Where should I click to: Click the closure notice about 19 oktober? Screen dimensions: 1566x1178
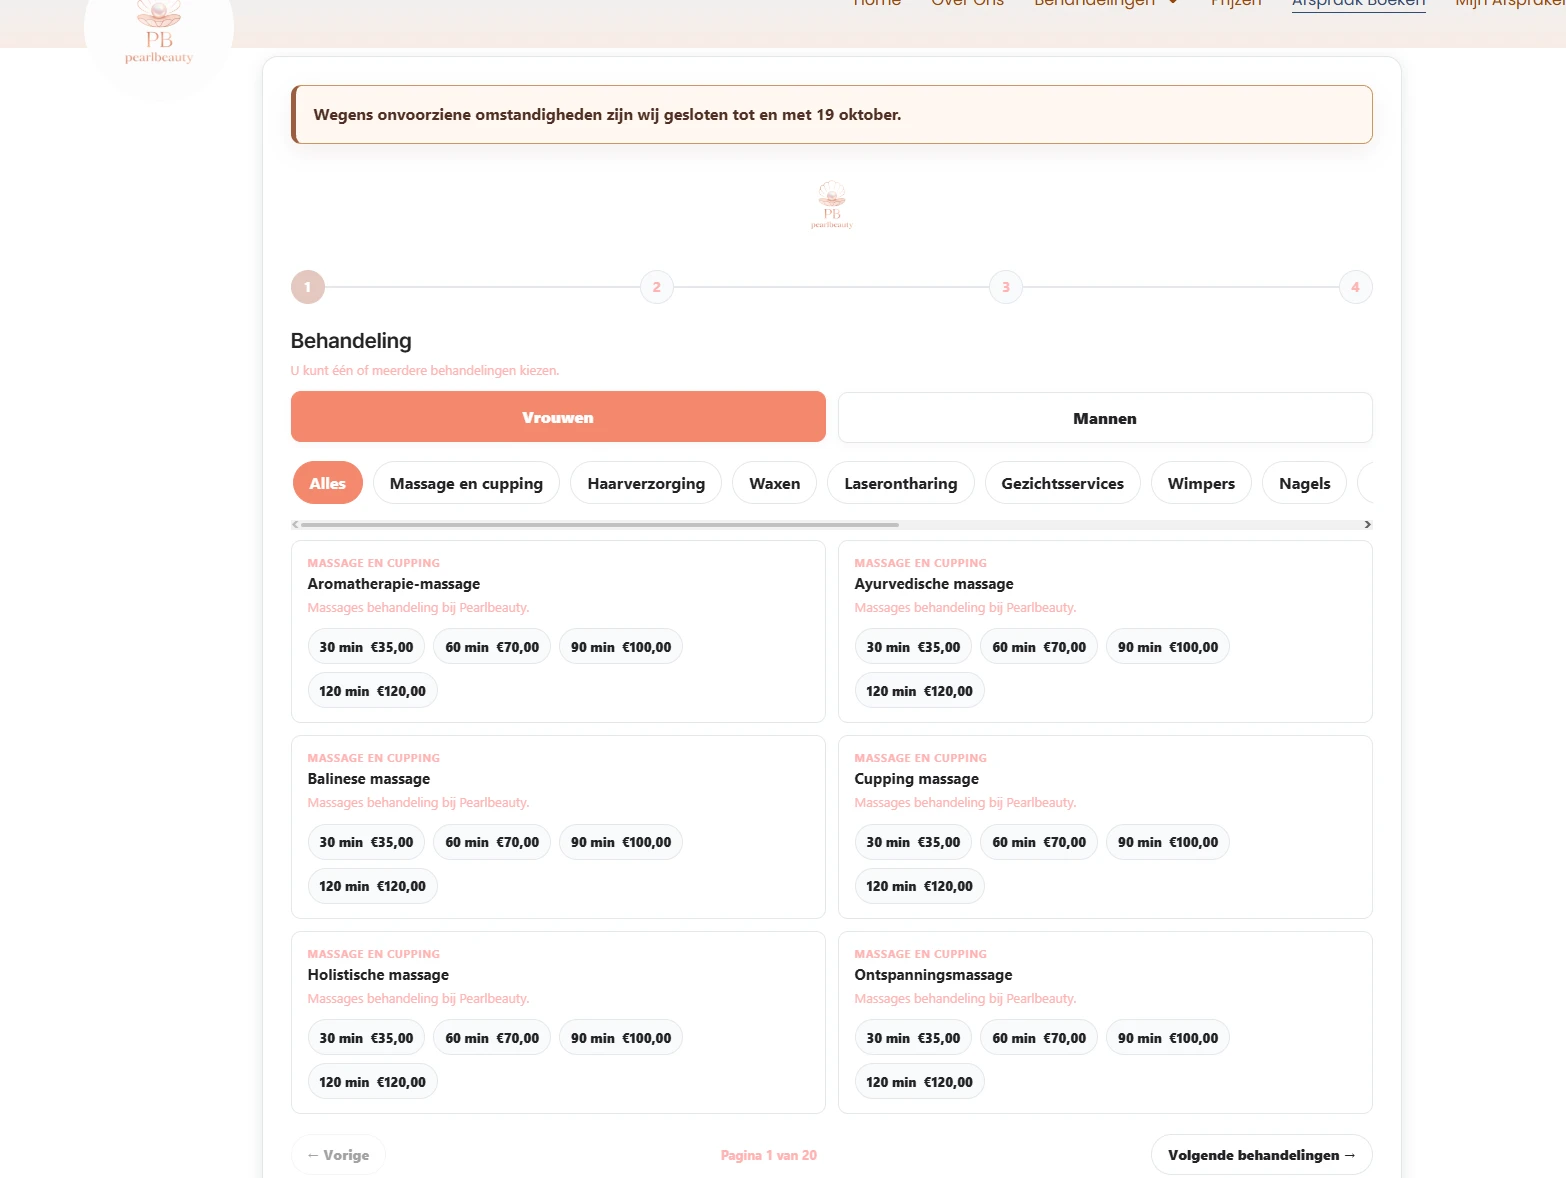[x=832, y=114]
